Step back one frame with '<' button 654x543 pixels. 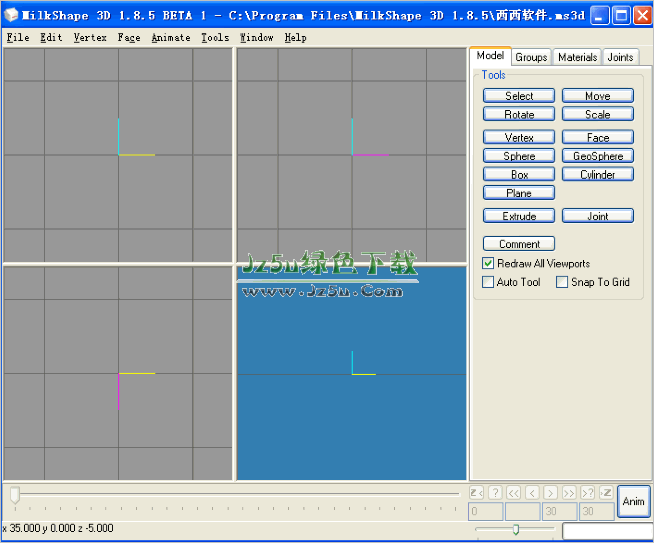coord(532,493)
